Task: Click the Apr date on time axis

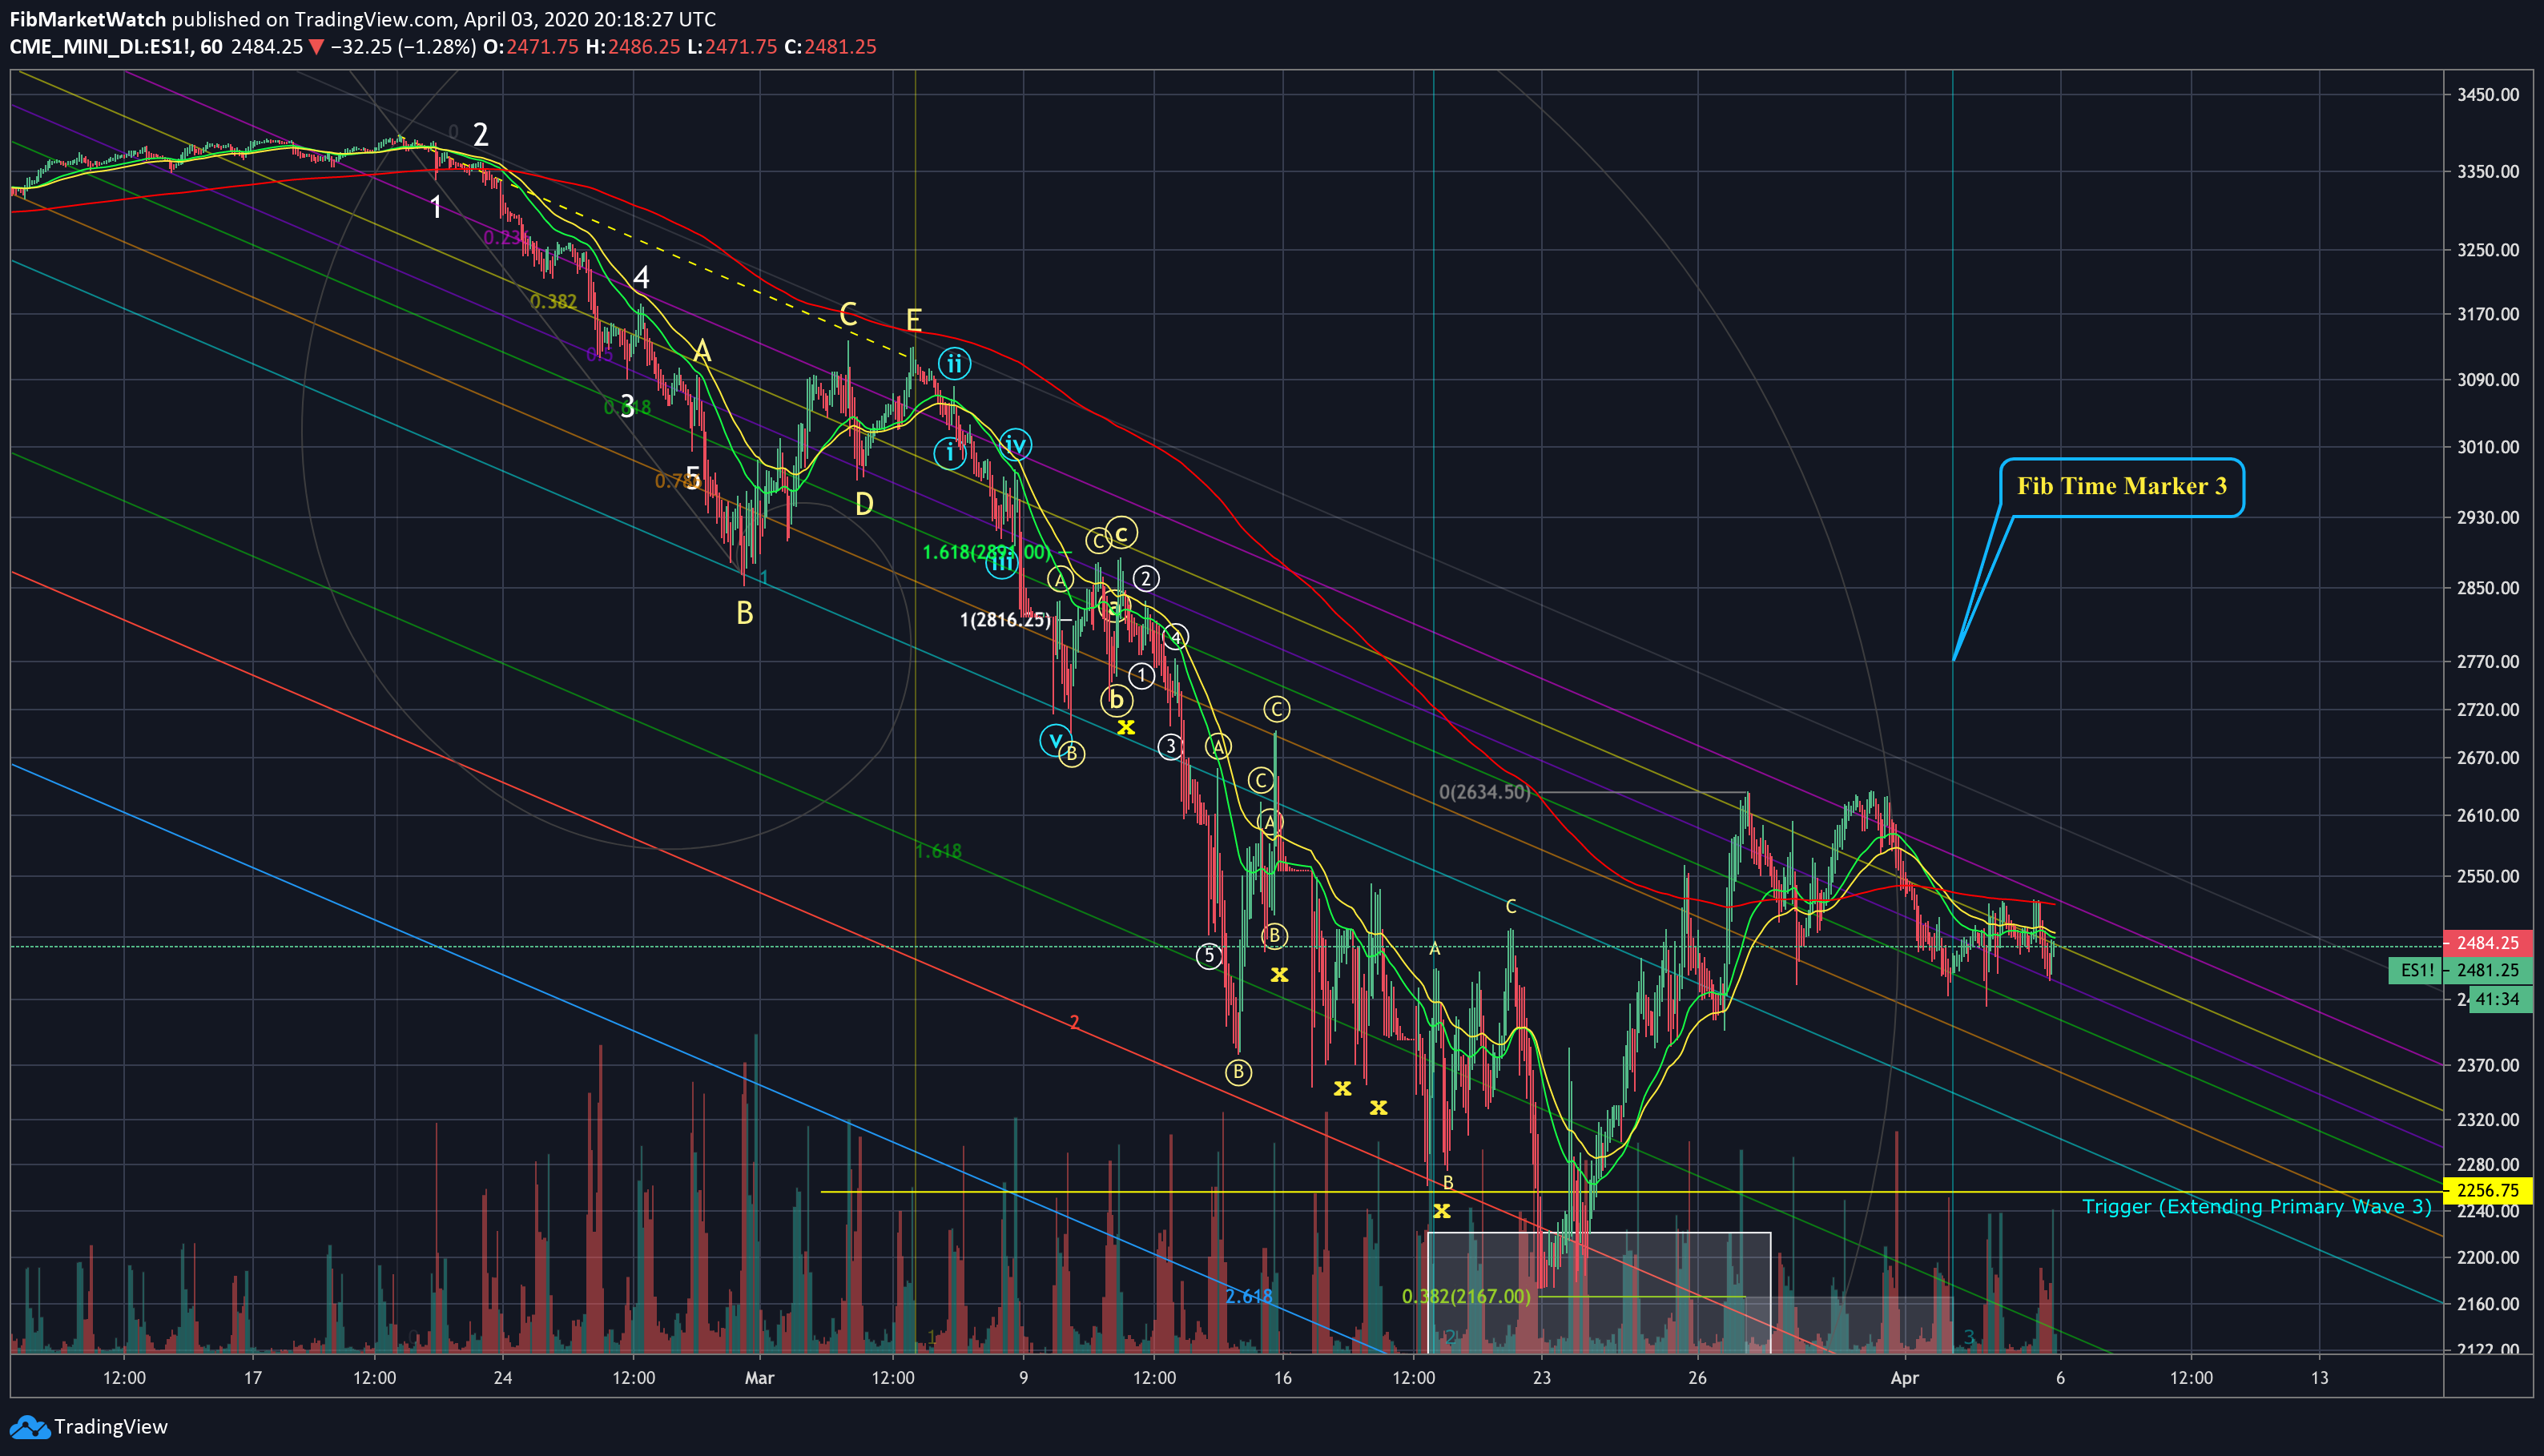Action: 1905,1378
